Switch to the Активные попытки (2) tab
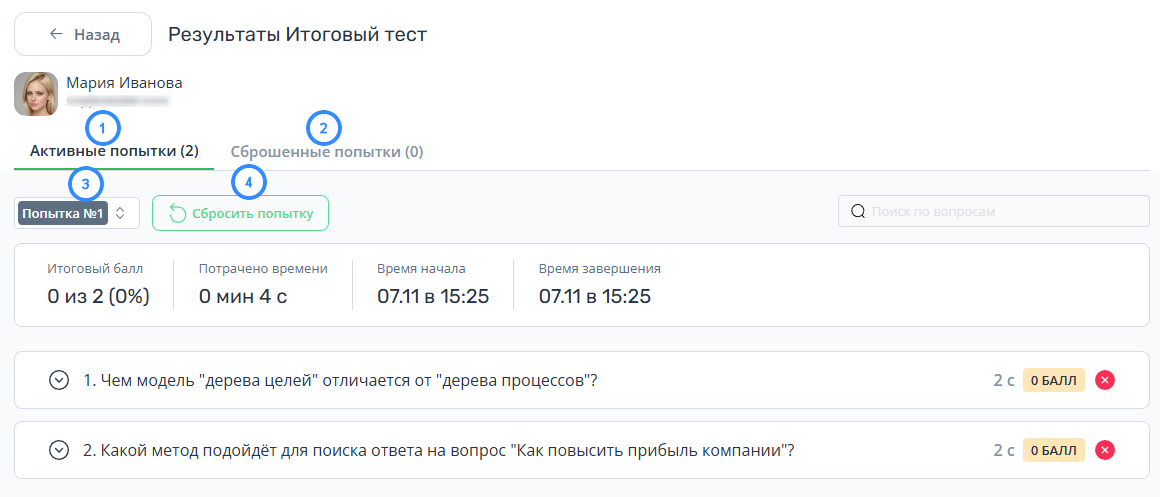The height and width of the screenshot is (497, 1160). click(x=114, y=152)
